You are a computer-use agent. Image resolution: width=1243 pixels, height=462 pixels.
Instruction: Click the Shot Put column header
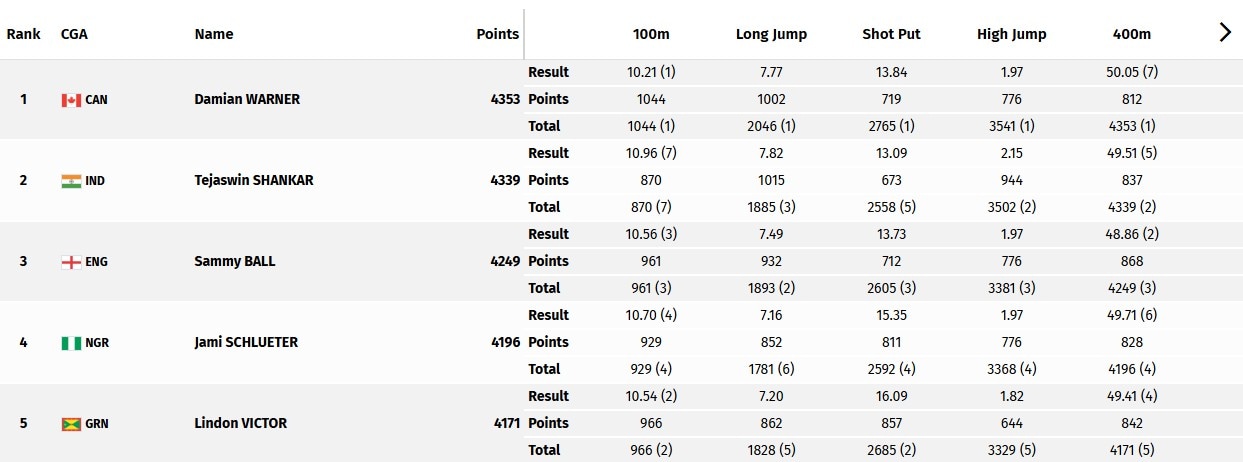coord(891,34)
